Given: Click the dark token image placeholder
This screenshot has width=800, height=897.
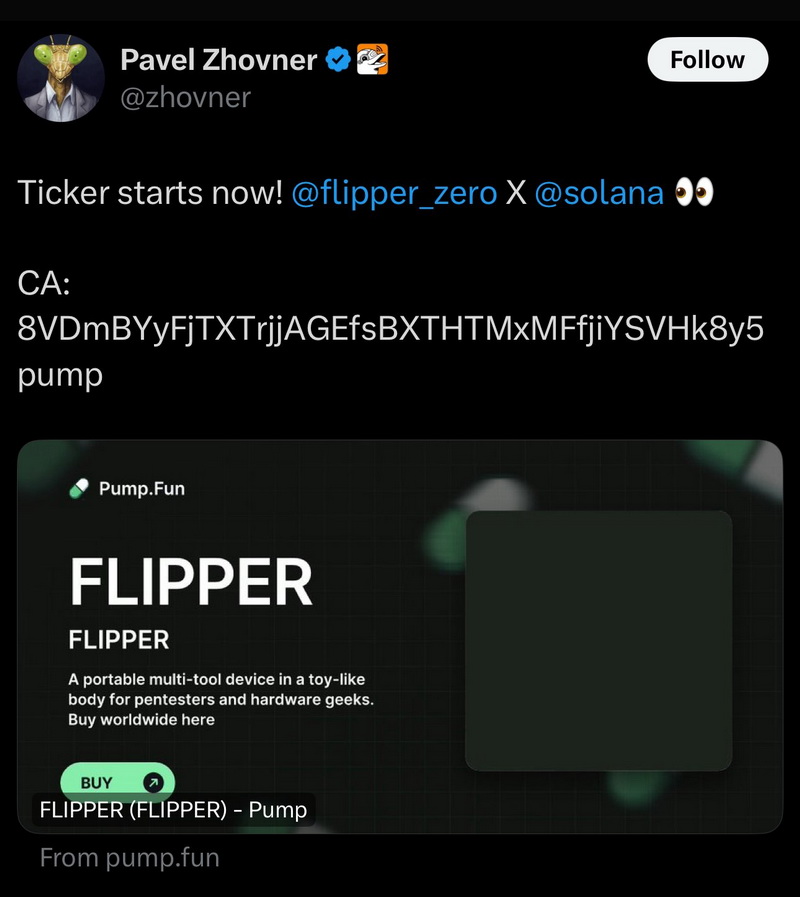Looking at the screenshot, I should click(x=599, y=641).
